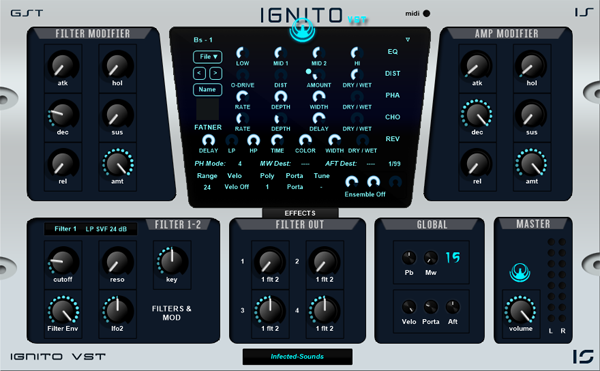The image size is (600, 371).
Task: Open the MW Dest destination selector
Action: tap(305, 164)
